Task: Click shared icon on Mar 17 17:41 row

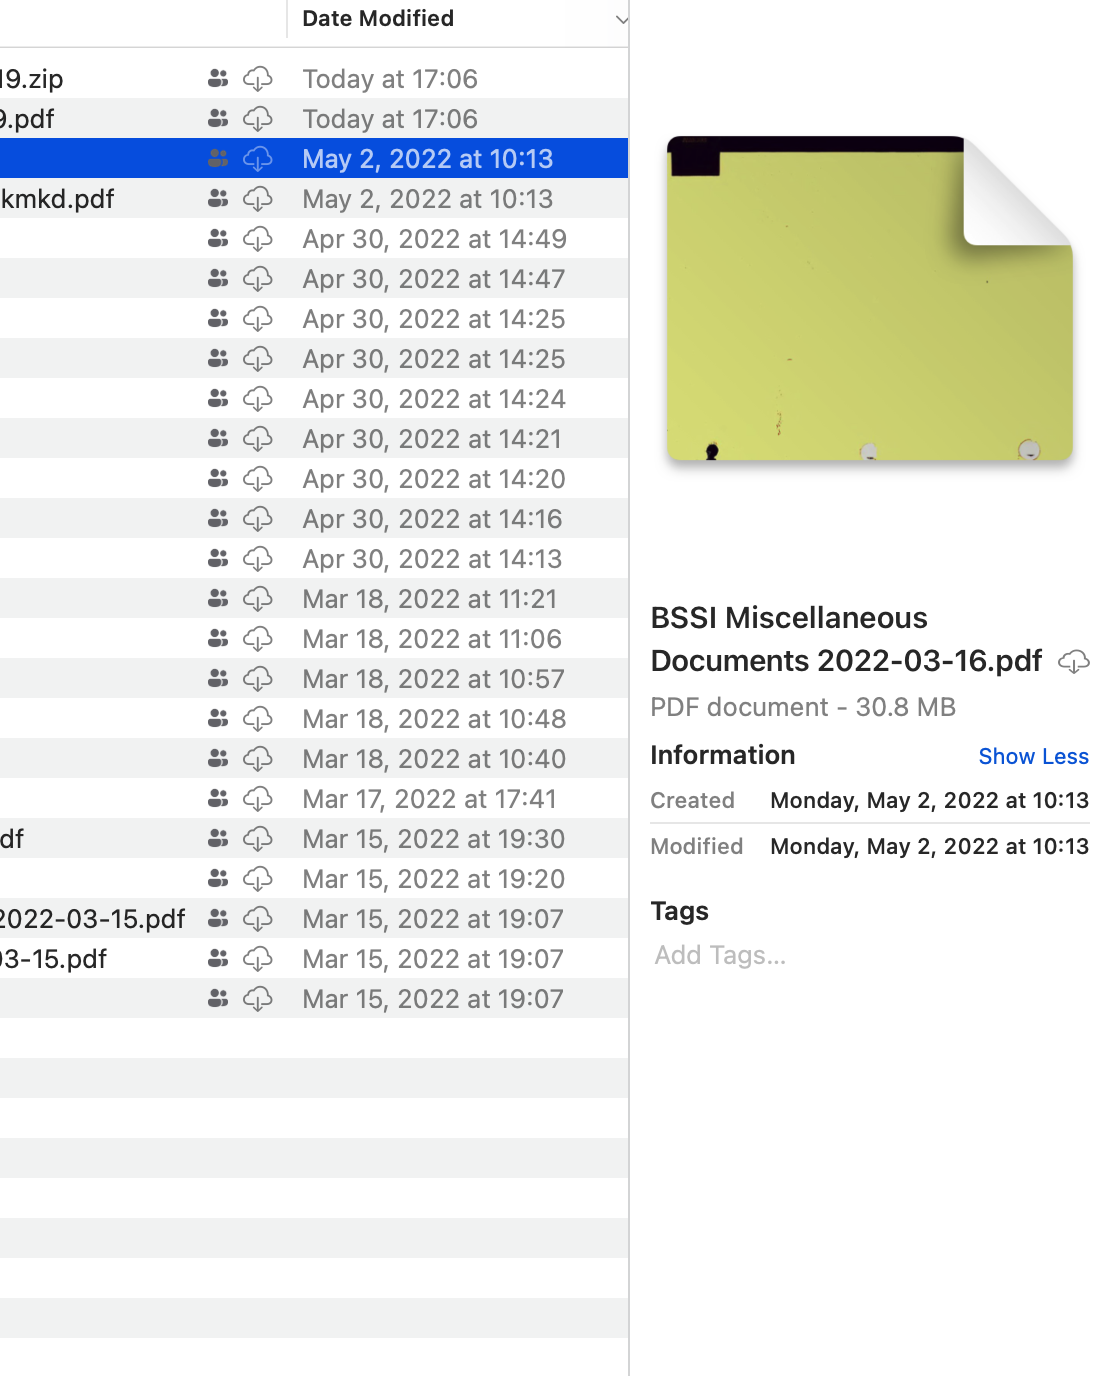Action: (218, 799)
